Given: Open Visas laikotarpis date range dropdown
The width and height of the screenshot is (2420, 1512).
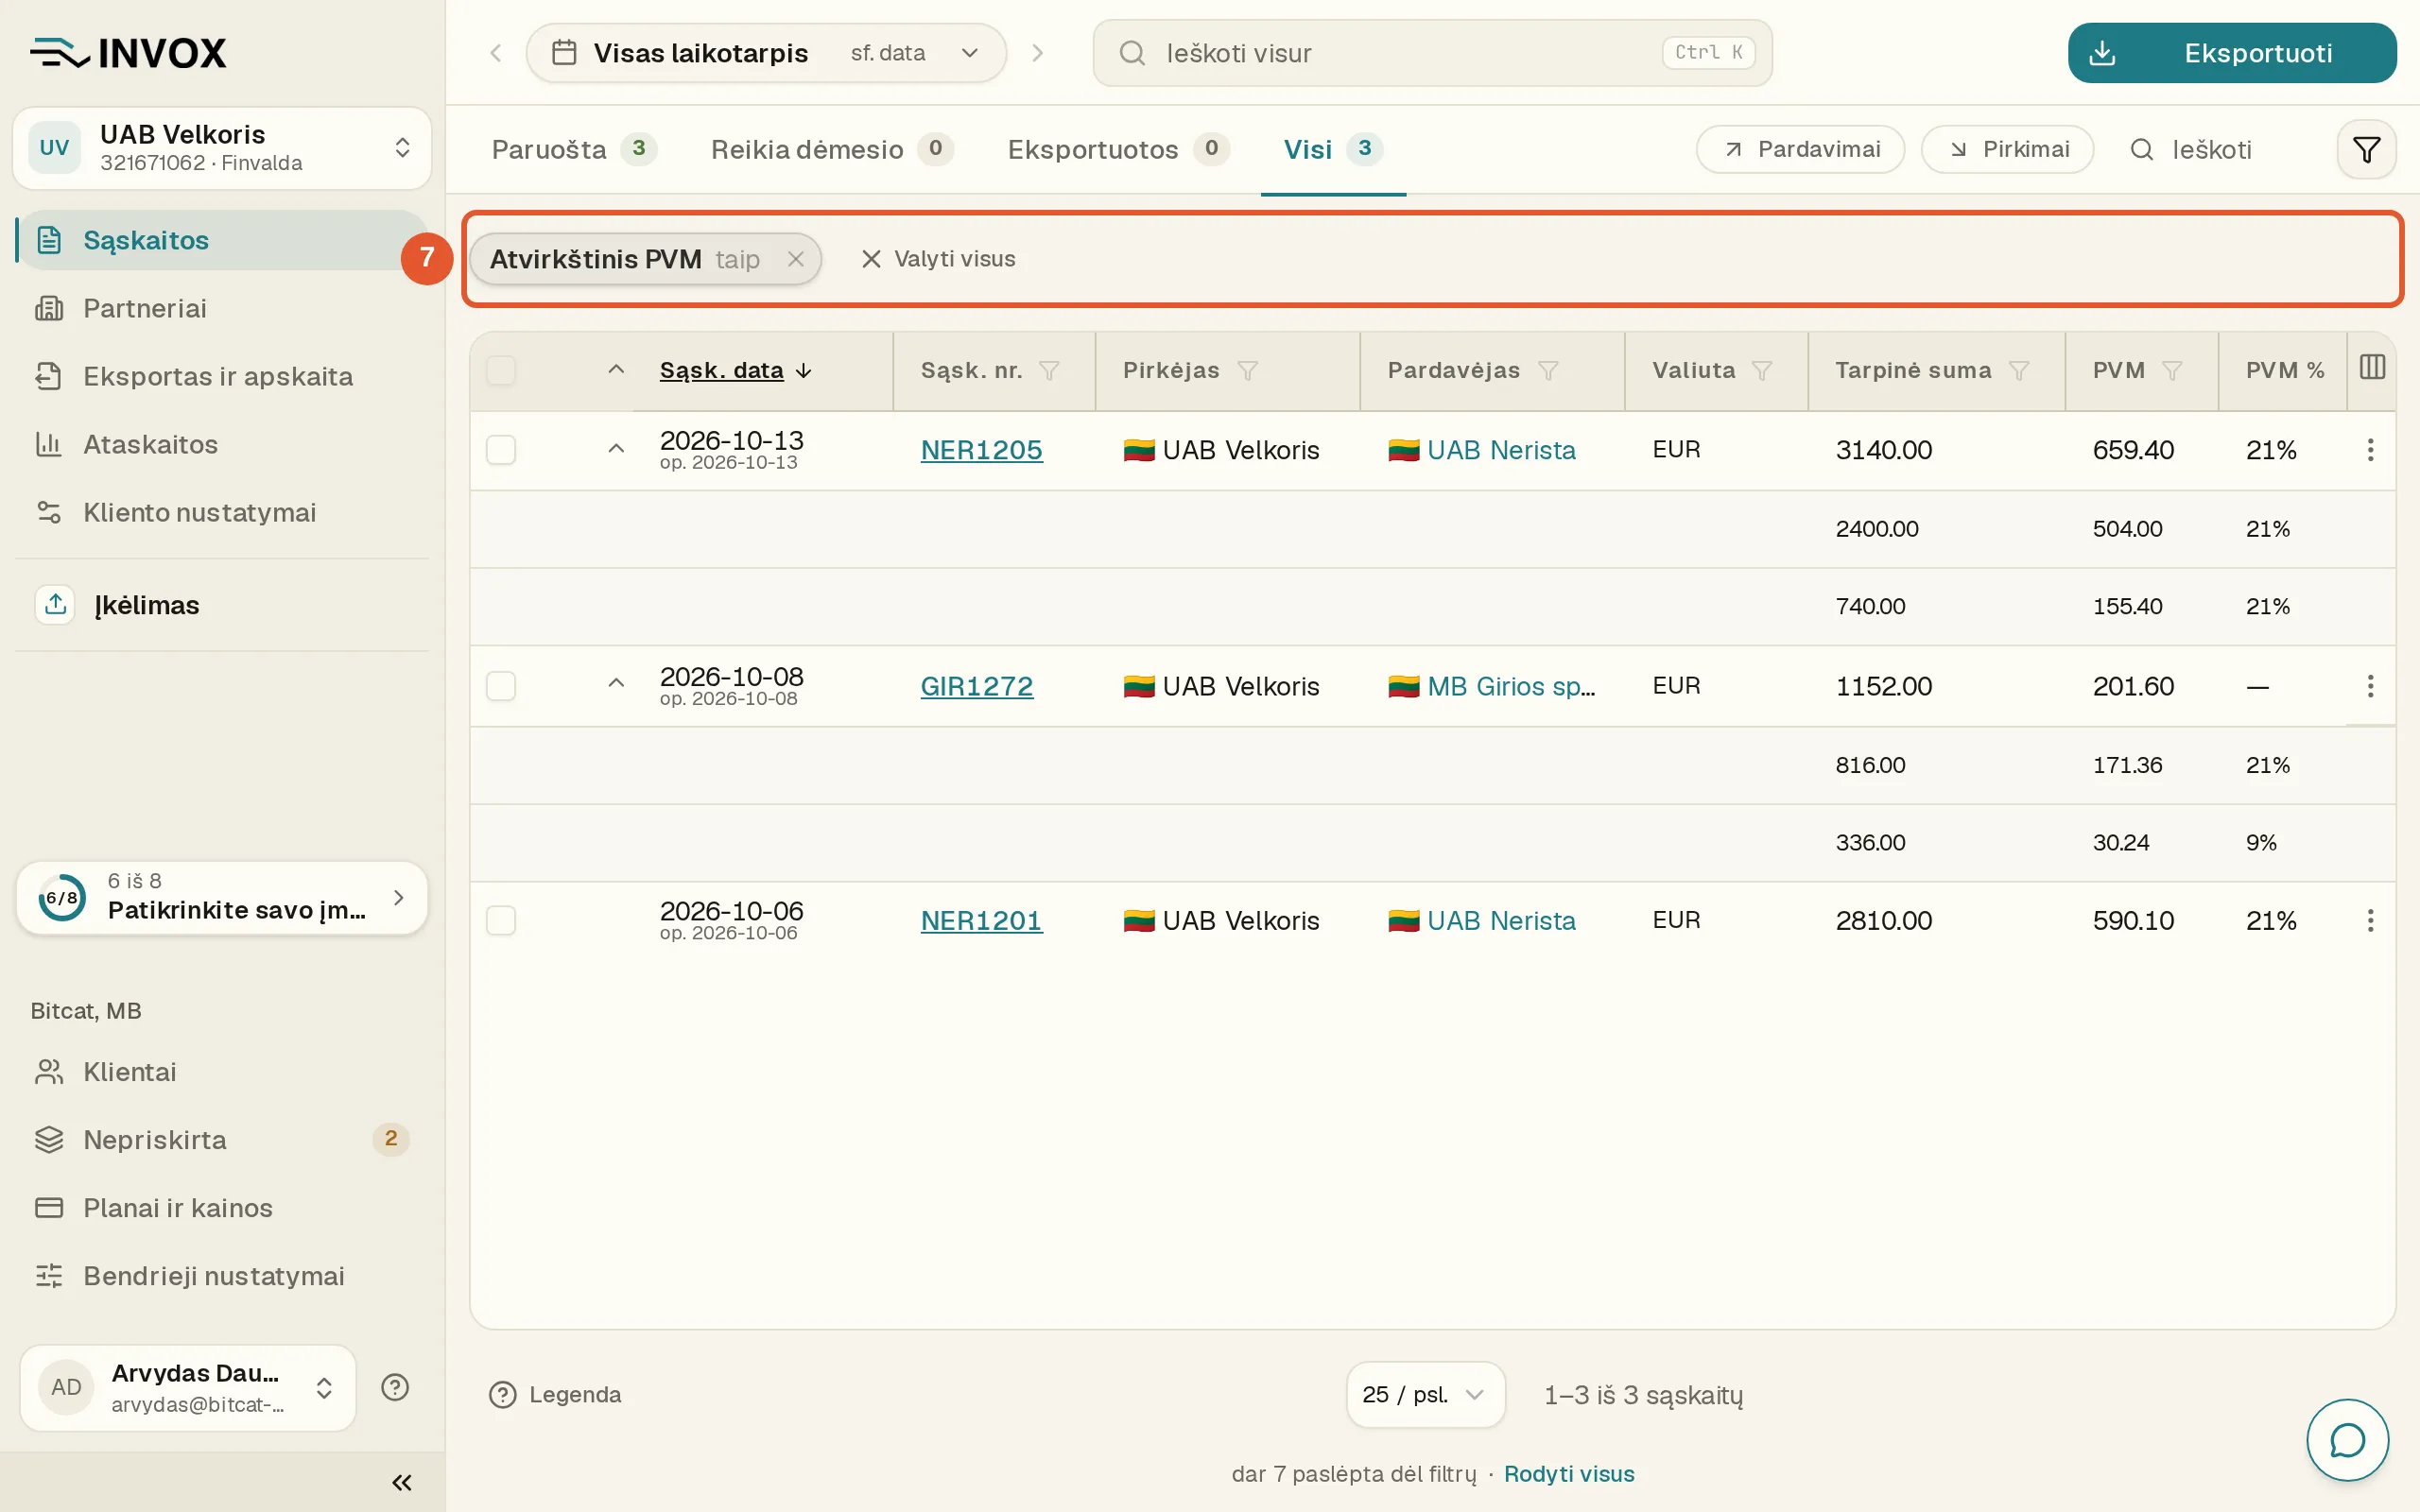Looking at the screenshot, I should (x=766, y=53).
